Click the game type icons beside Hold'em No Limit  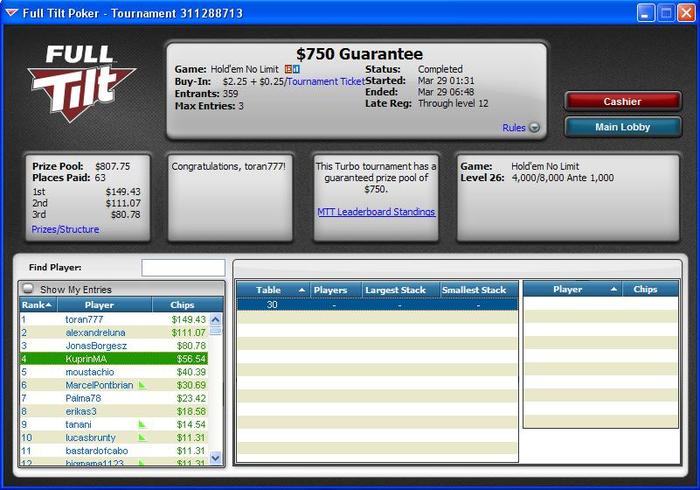click(293, 69)
